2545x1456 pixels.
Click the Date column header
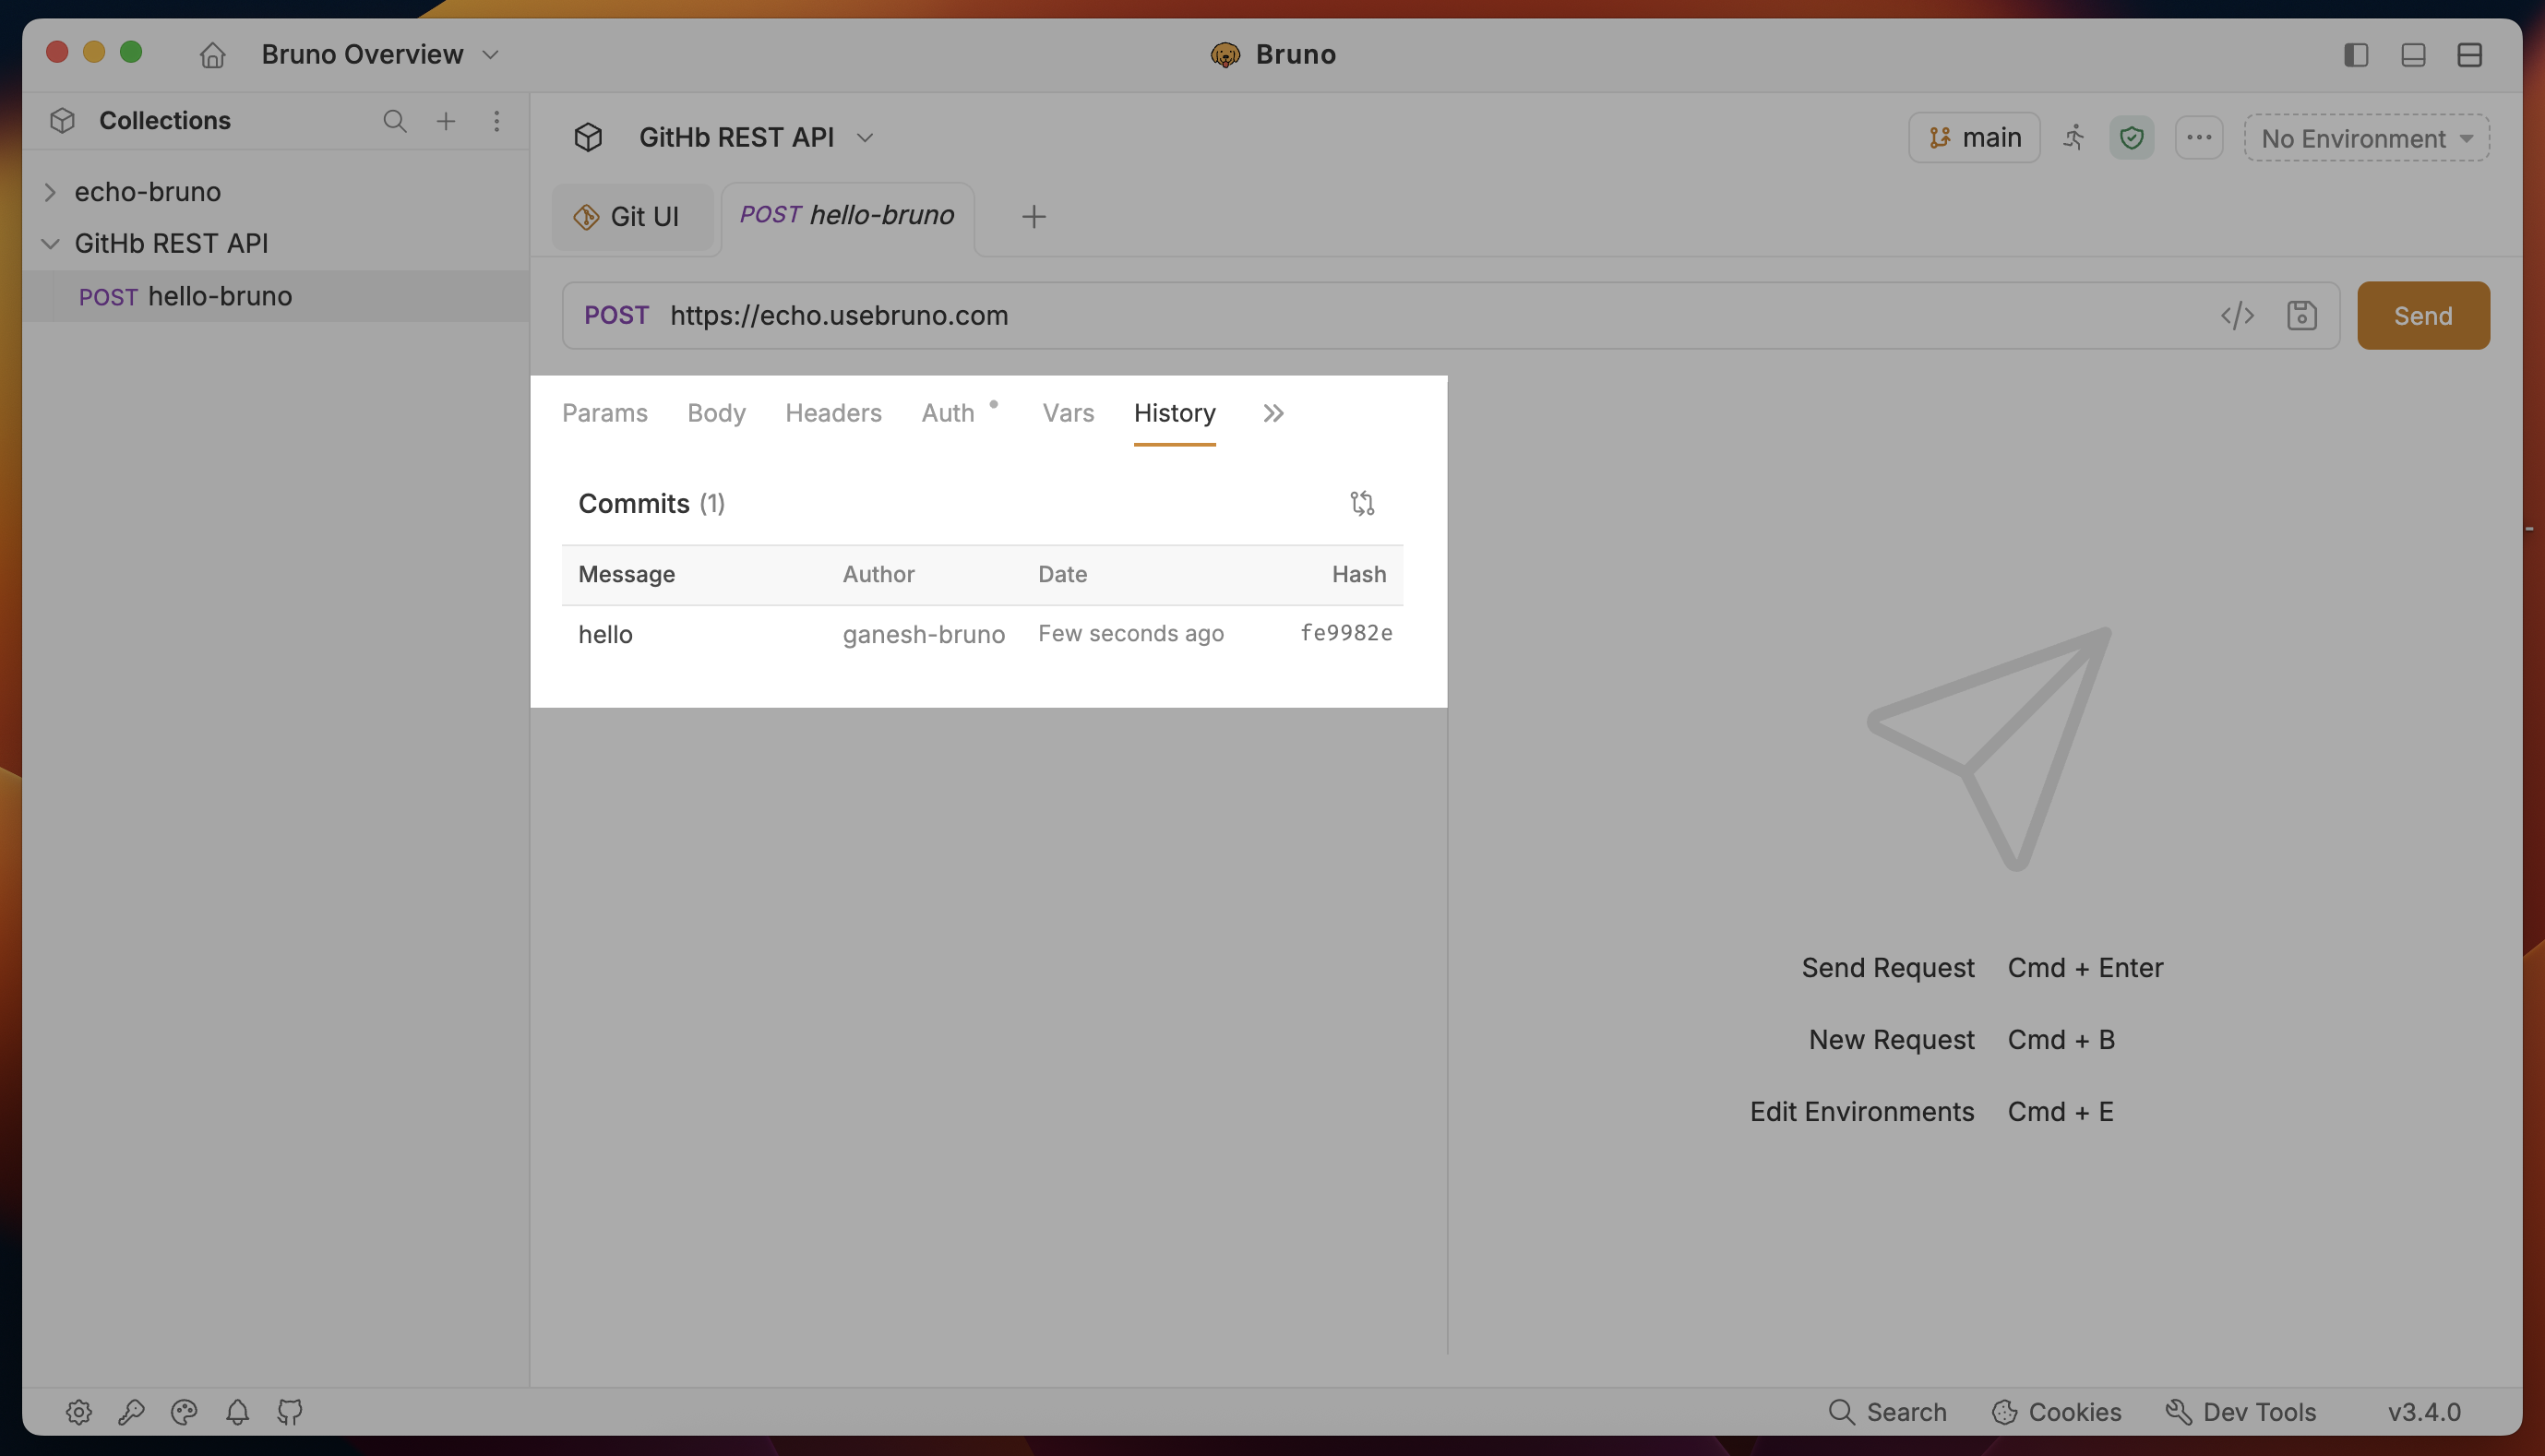point(1062,574)
